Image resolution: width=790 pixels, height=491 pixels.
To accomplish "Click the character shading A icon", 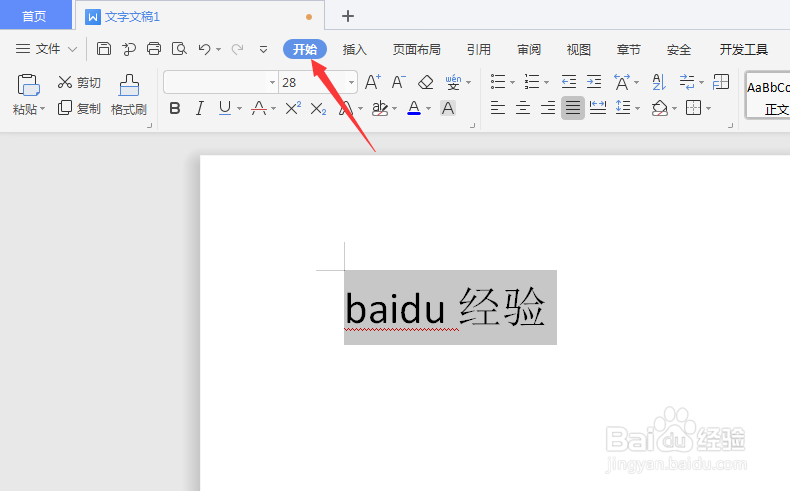I will 447,108.
